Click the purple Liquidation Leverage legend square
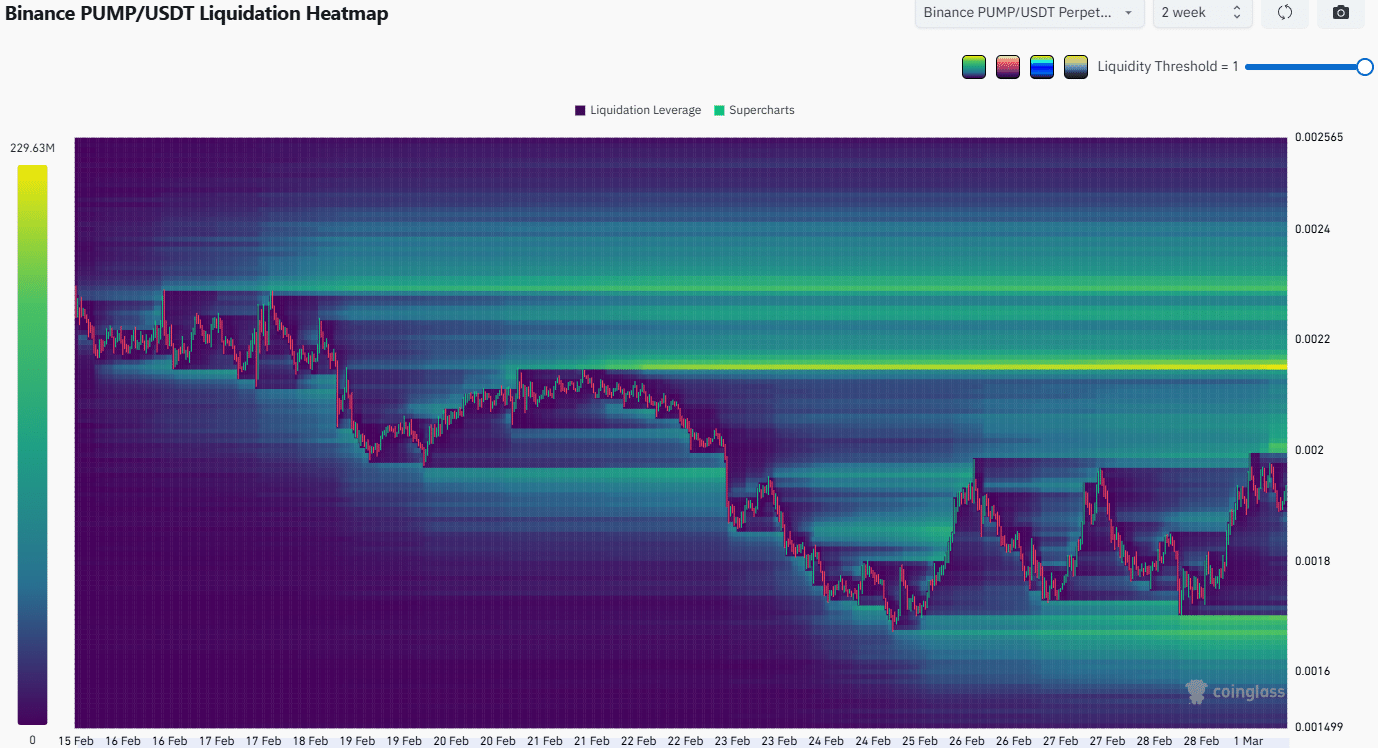This screenshot has width=1378, height=748. (580, 110)
